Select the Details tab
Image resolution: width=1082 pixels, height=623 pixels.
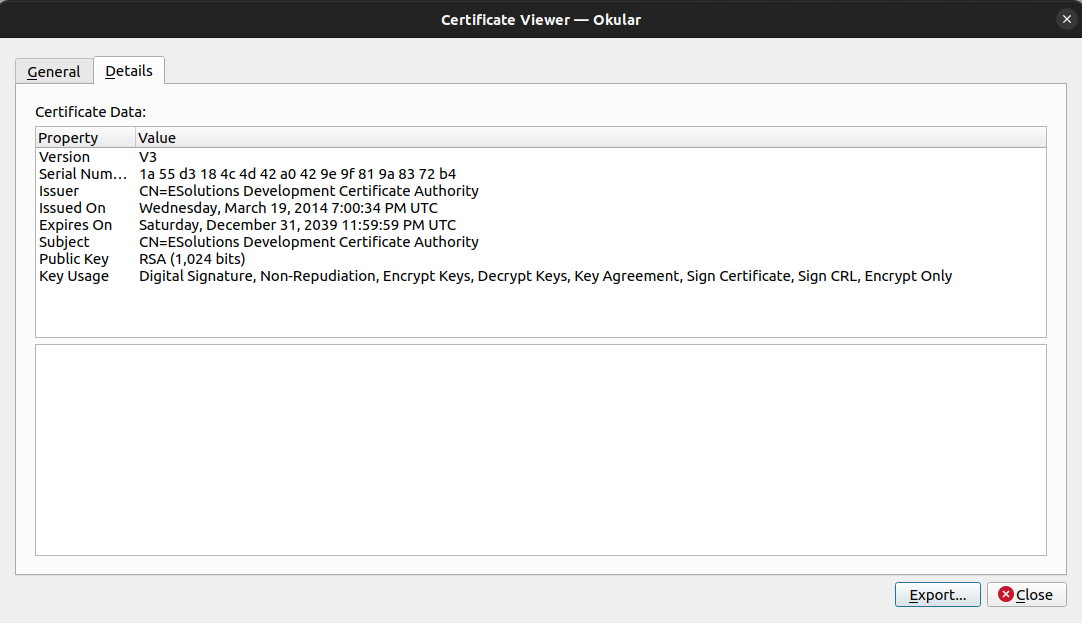click(x=129, y=70)
